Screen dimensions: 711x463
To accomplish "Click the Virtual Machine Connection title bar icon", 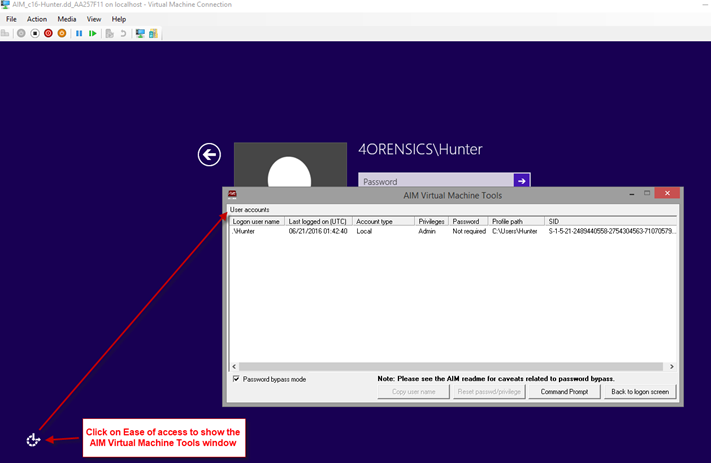I will pyautogui.click(x=5, y=5).
